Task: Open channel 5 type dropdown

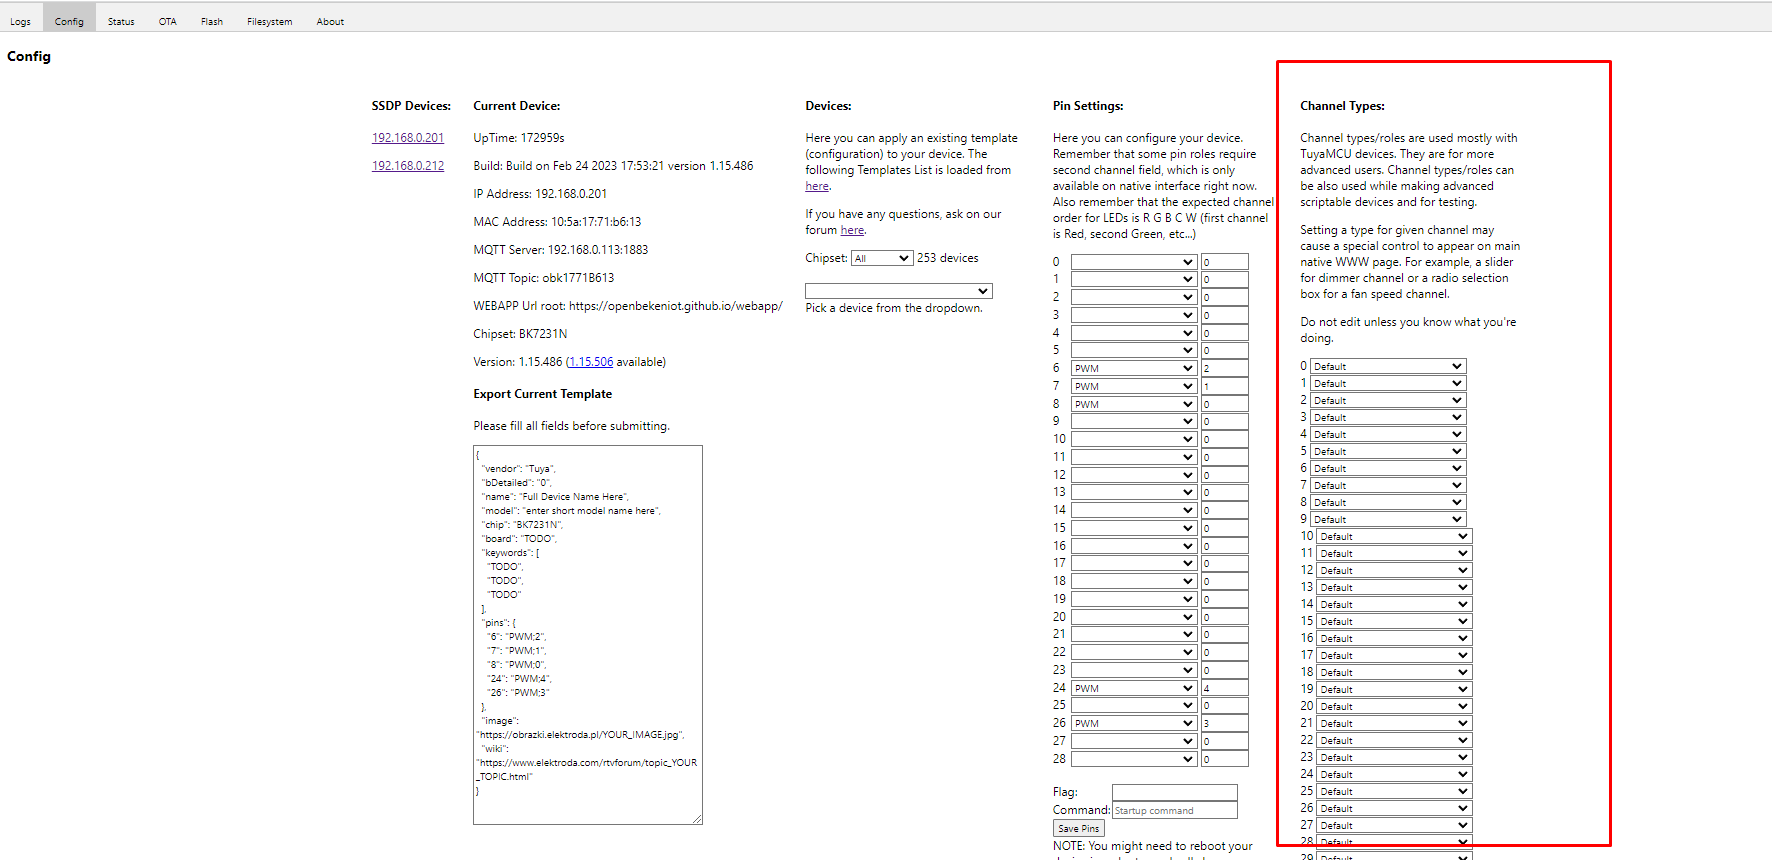Action: coord(1388,451)
